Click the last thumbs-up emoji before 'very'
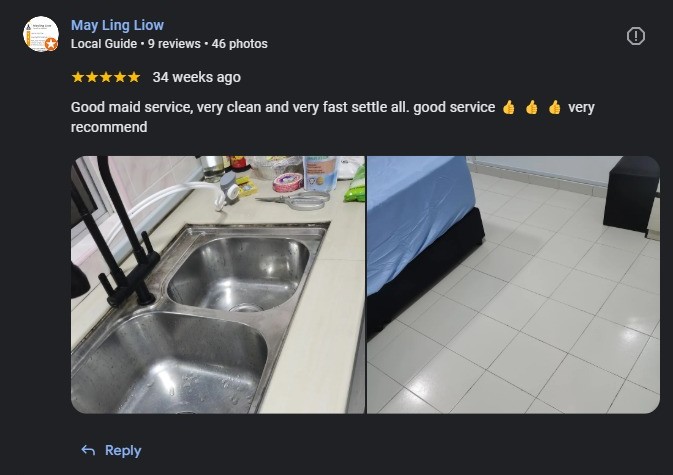 (x=555, y=107)
